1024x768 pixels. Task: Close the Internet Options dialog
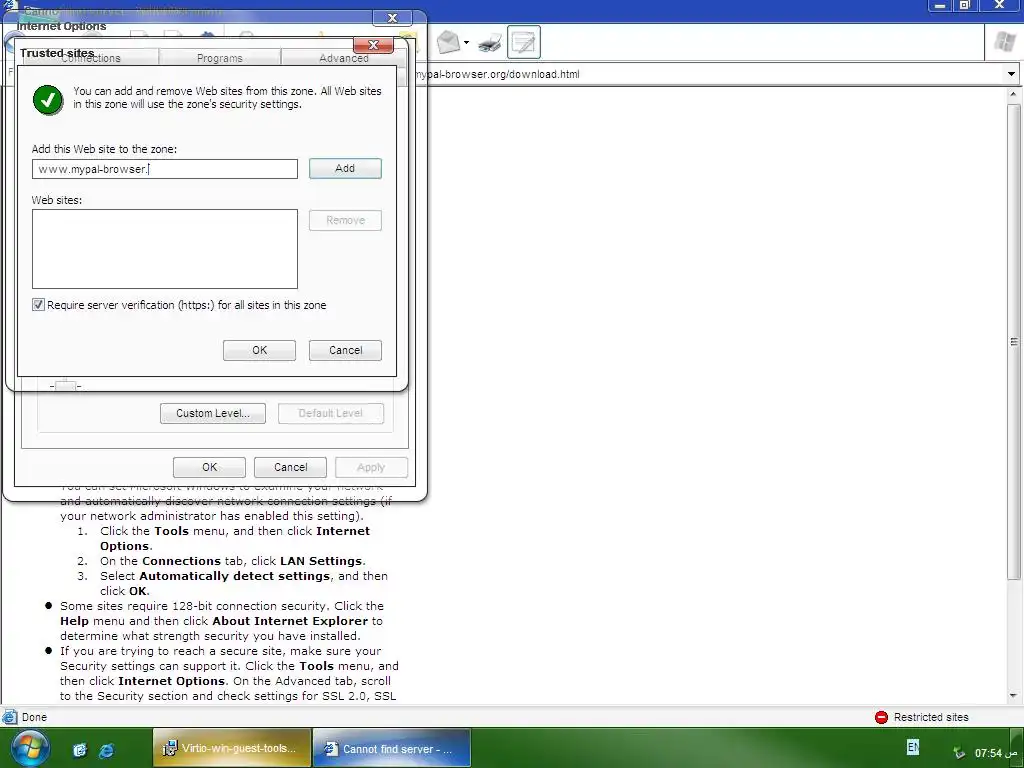pos(392,18)
